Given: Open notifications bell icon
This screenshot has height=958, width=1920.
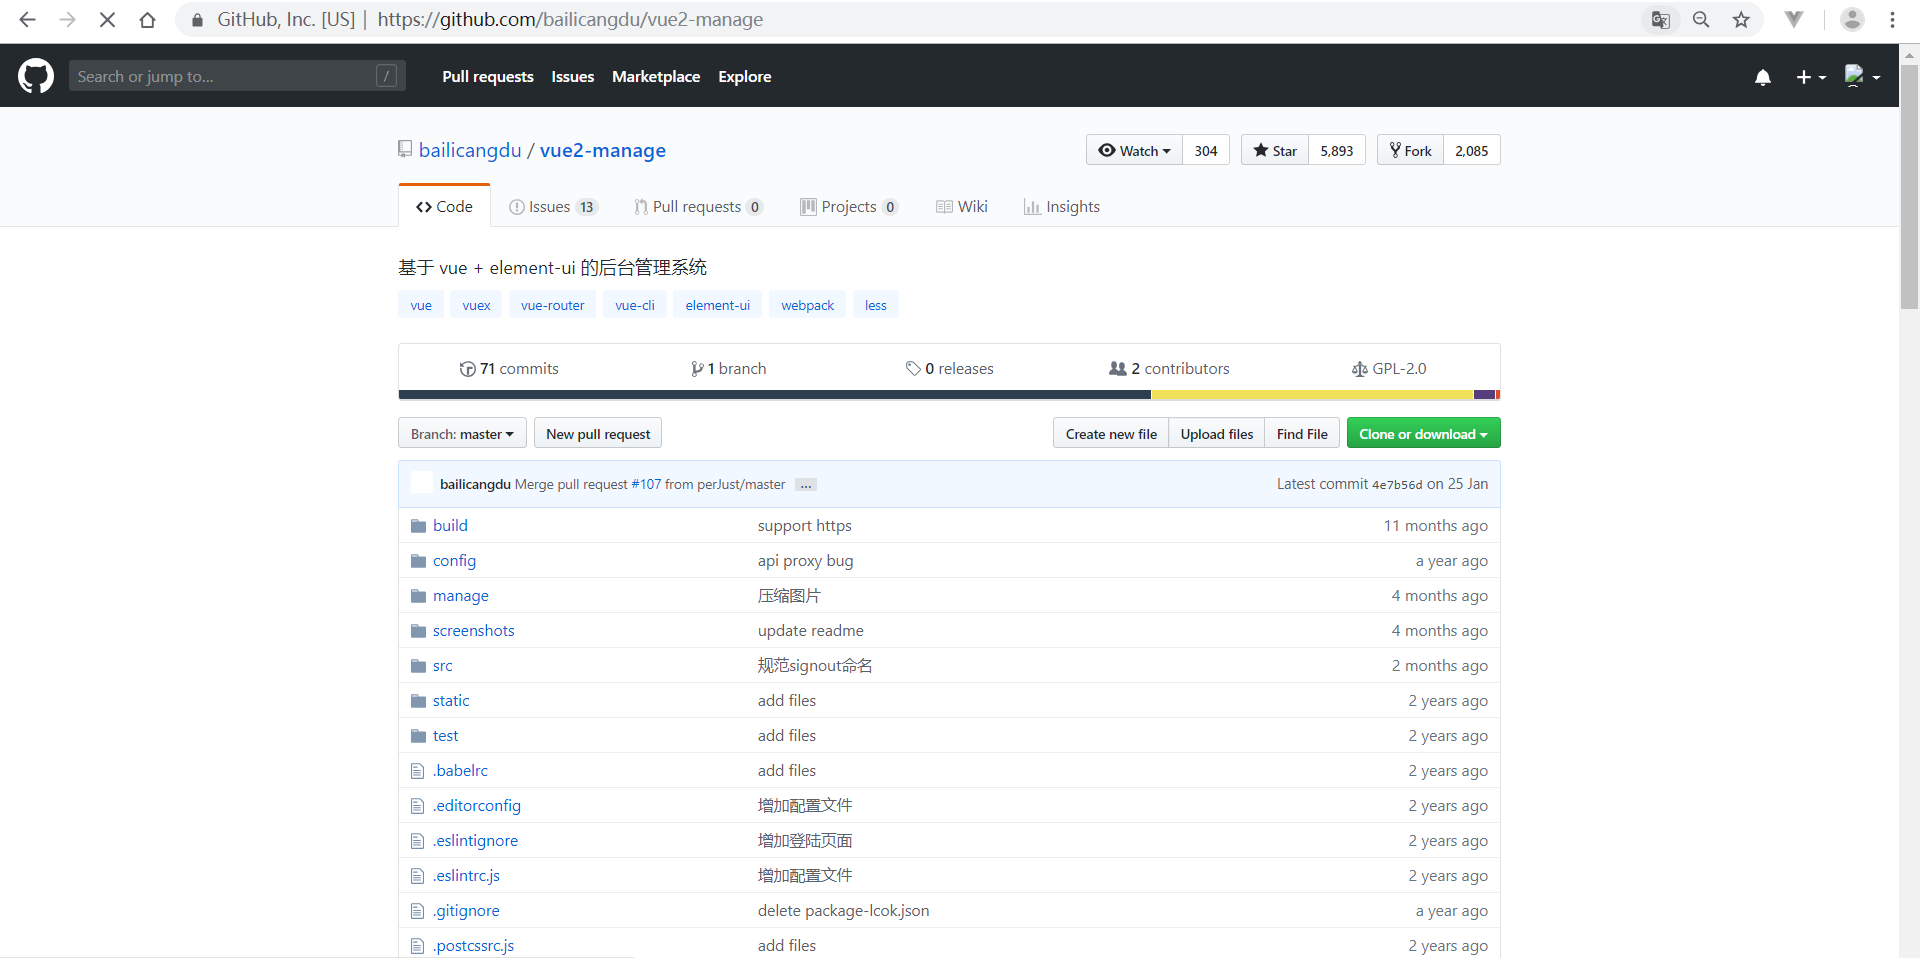Looking at the screenshot, I should 1763,77.
